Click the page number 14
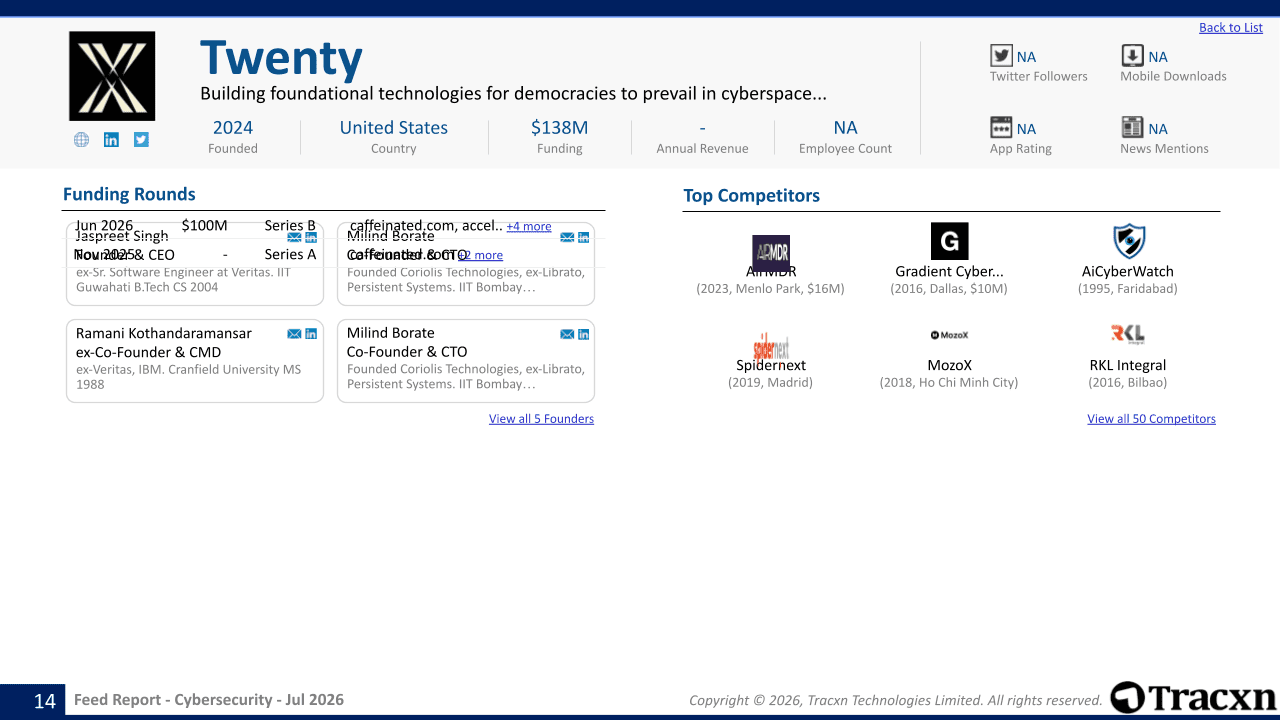The height and width of the screenshot is (720, 1280). (x=45, y=701)
